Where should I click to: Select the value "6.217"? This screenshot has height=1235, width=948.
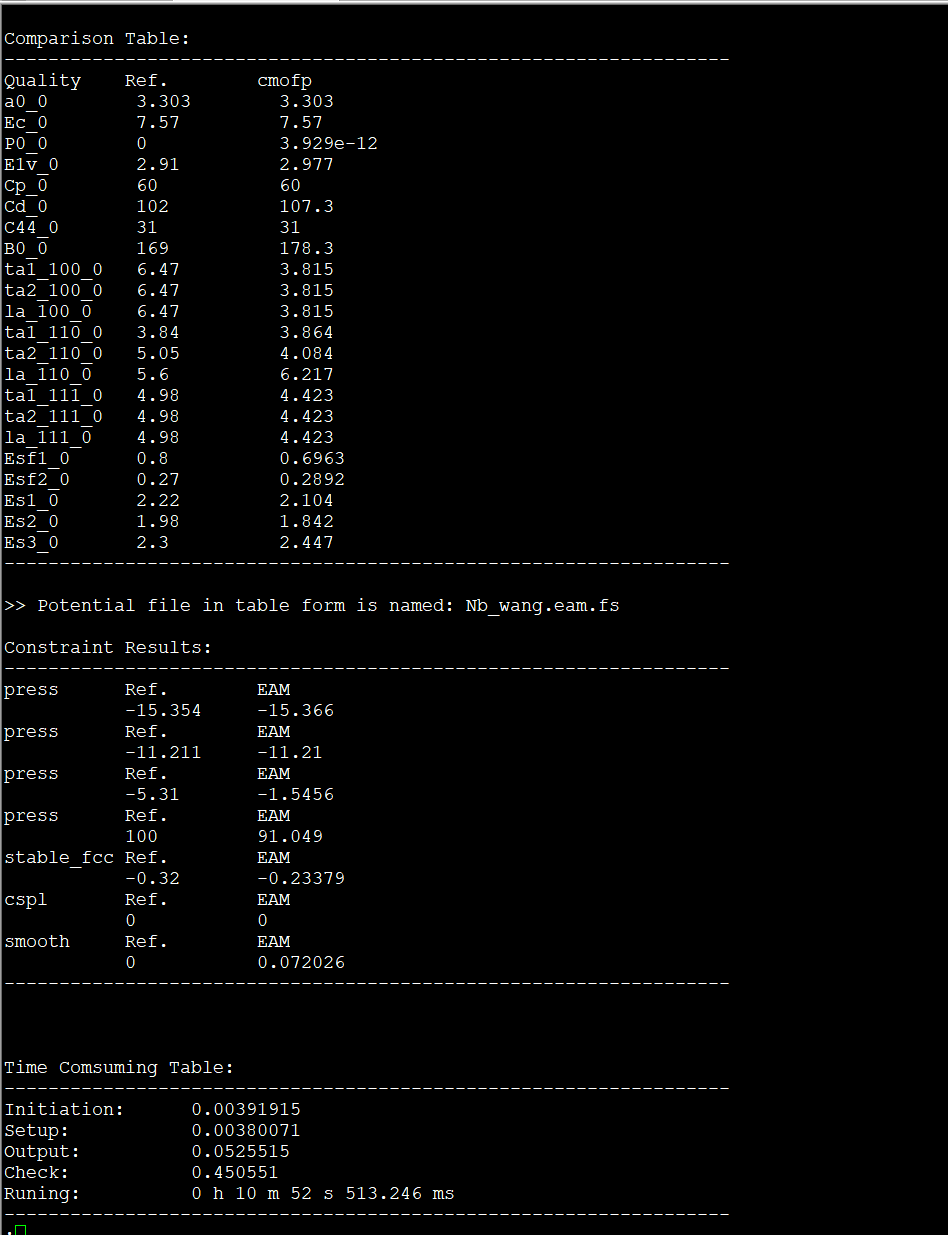tap(307, 375)
